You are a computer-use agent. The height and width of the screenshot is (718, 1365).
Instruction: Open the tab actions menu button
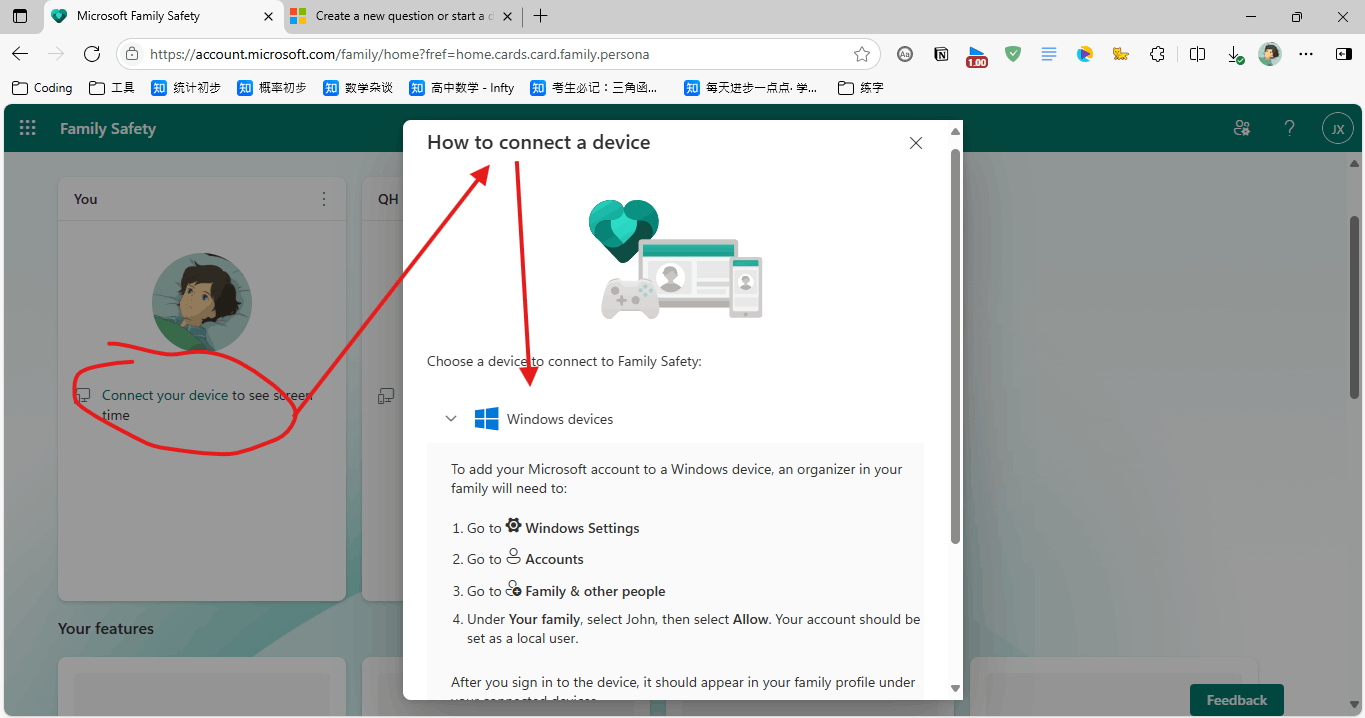pyautogui.click(x=20, y=16)
